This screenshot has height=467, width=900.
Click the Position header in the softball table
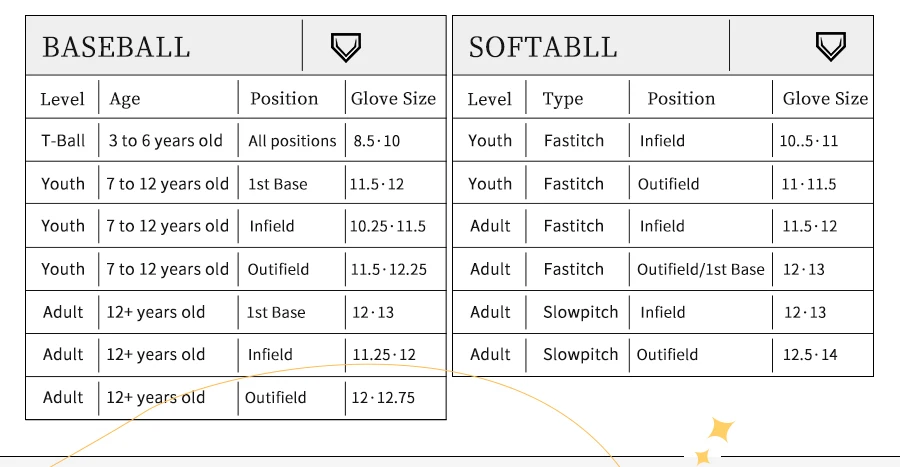[x=681, y=99]
